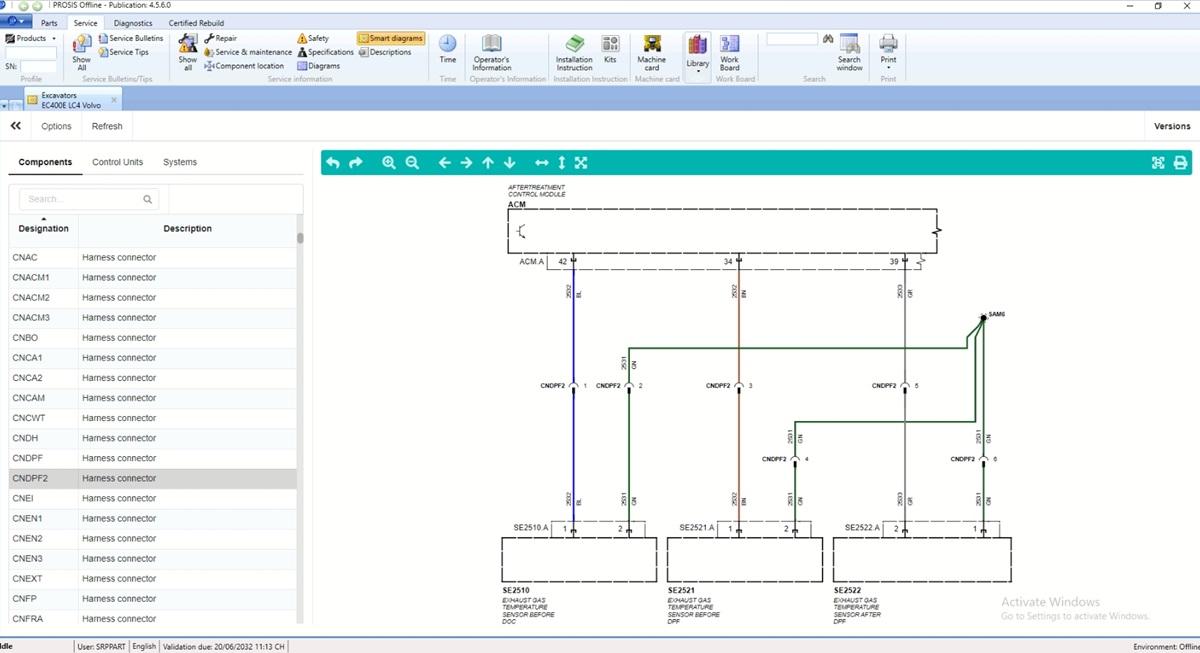
Task: Open the Library dropdown
Action: [x=698, y=55]
